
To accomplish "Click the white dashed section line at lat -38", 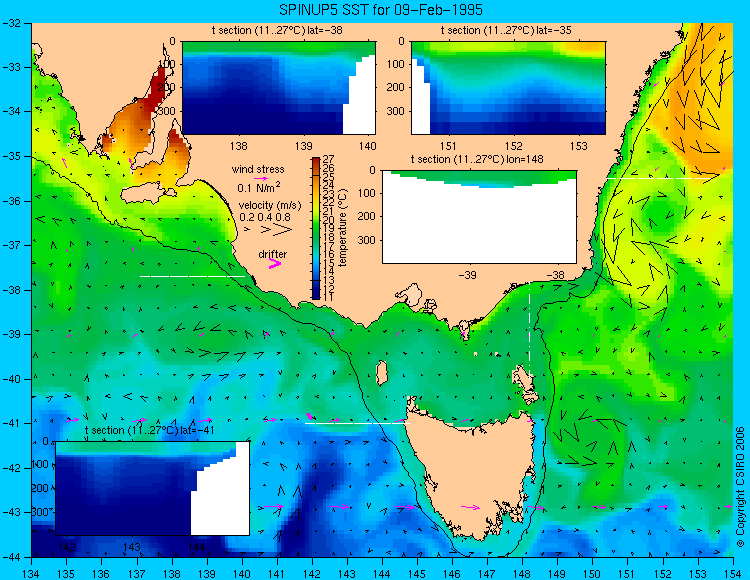I will click(x=192, y=276).
